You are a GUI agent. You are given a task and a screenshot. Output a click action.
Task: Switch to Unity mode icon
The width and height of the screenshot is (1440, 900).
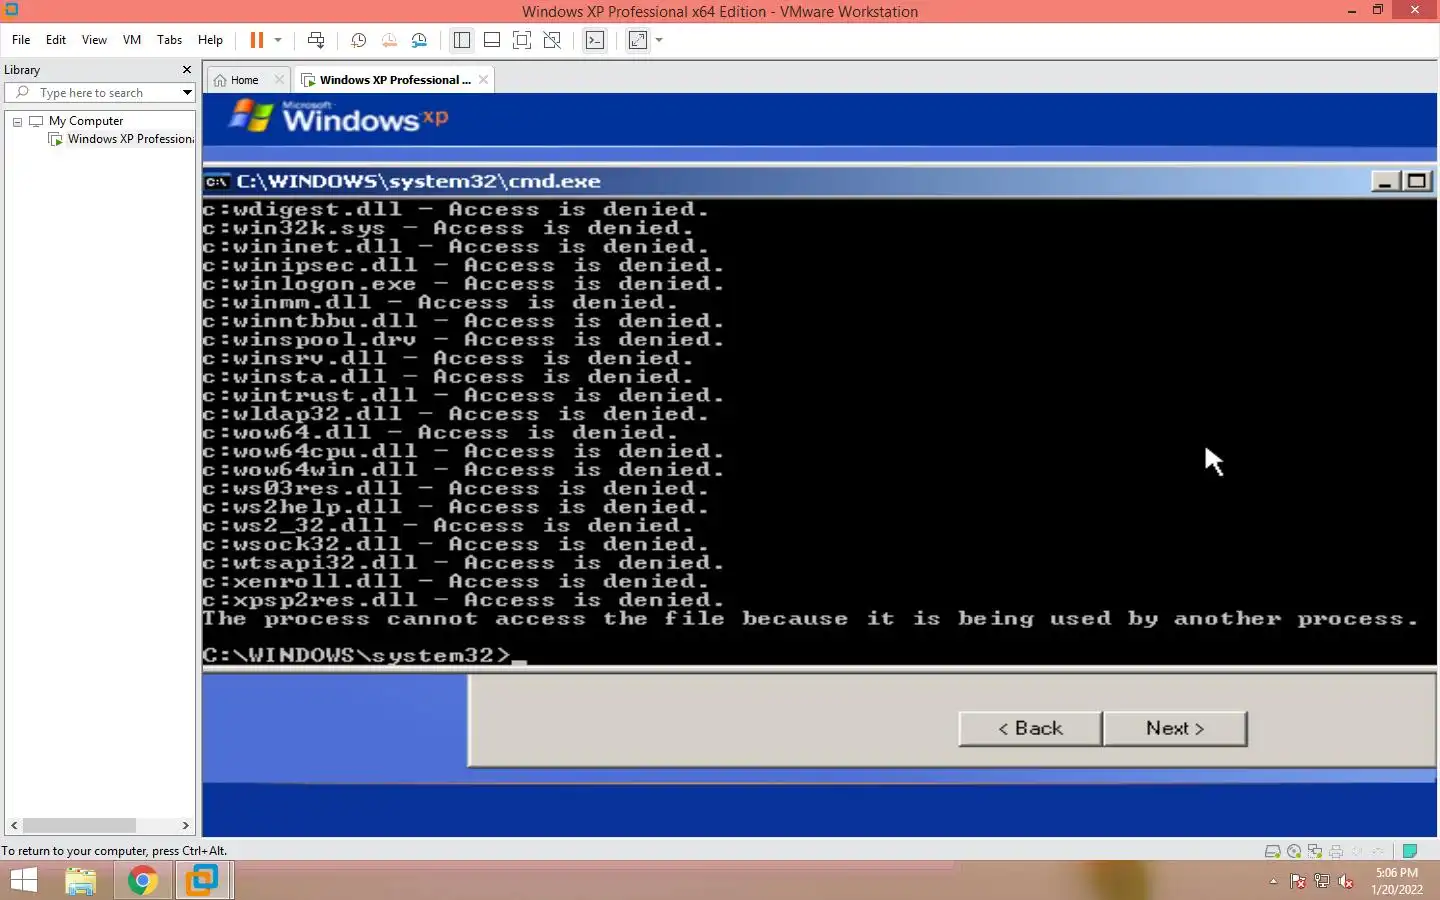[x=551, y=40]
